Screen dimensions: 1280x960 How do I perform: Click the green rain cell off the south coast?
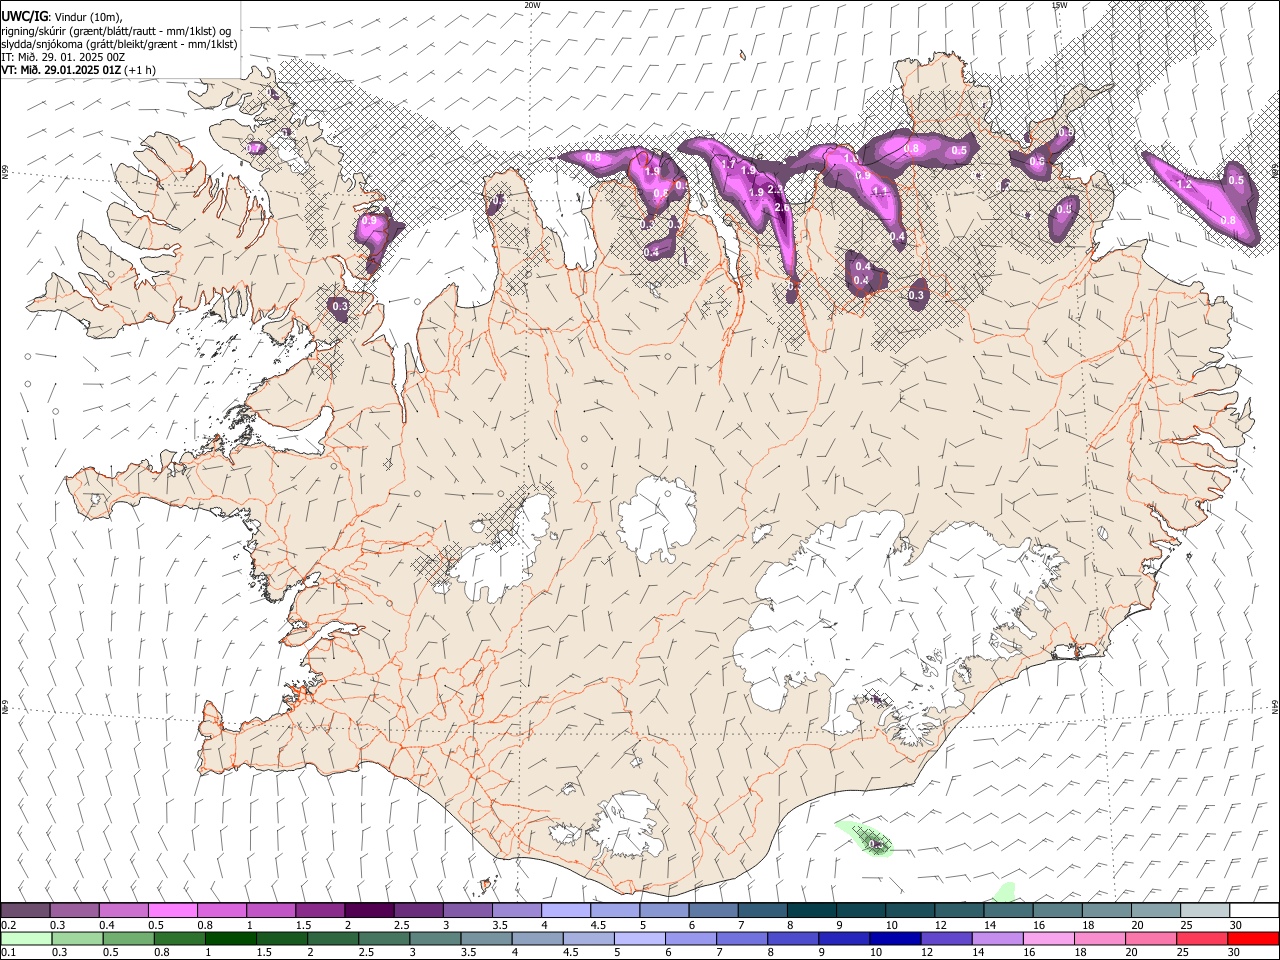tap(866, 838)
